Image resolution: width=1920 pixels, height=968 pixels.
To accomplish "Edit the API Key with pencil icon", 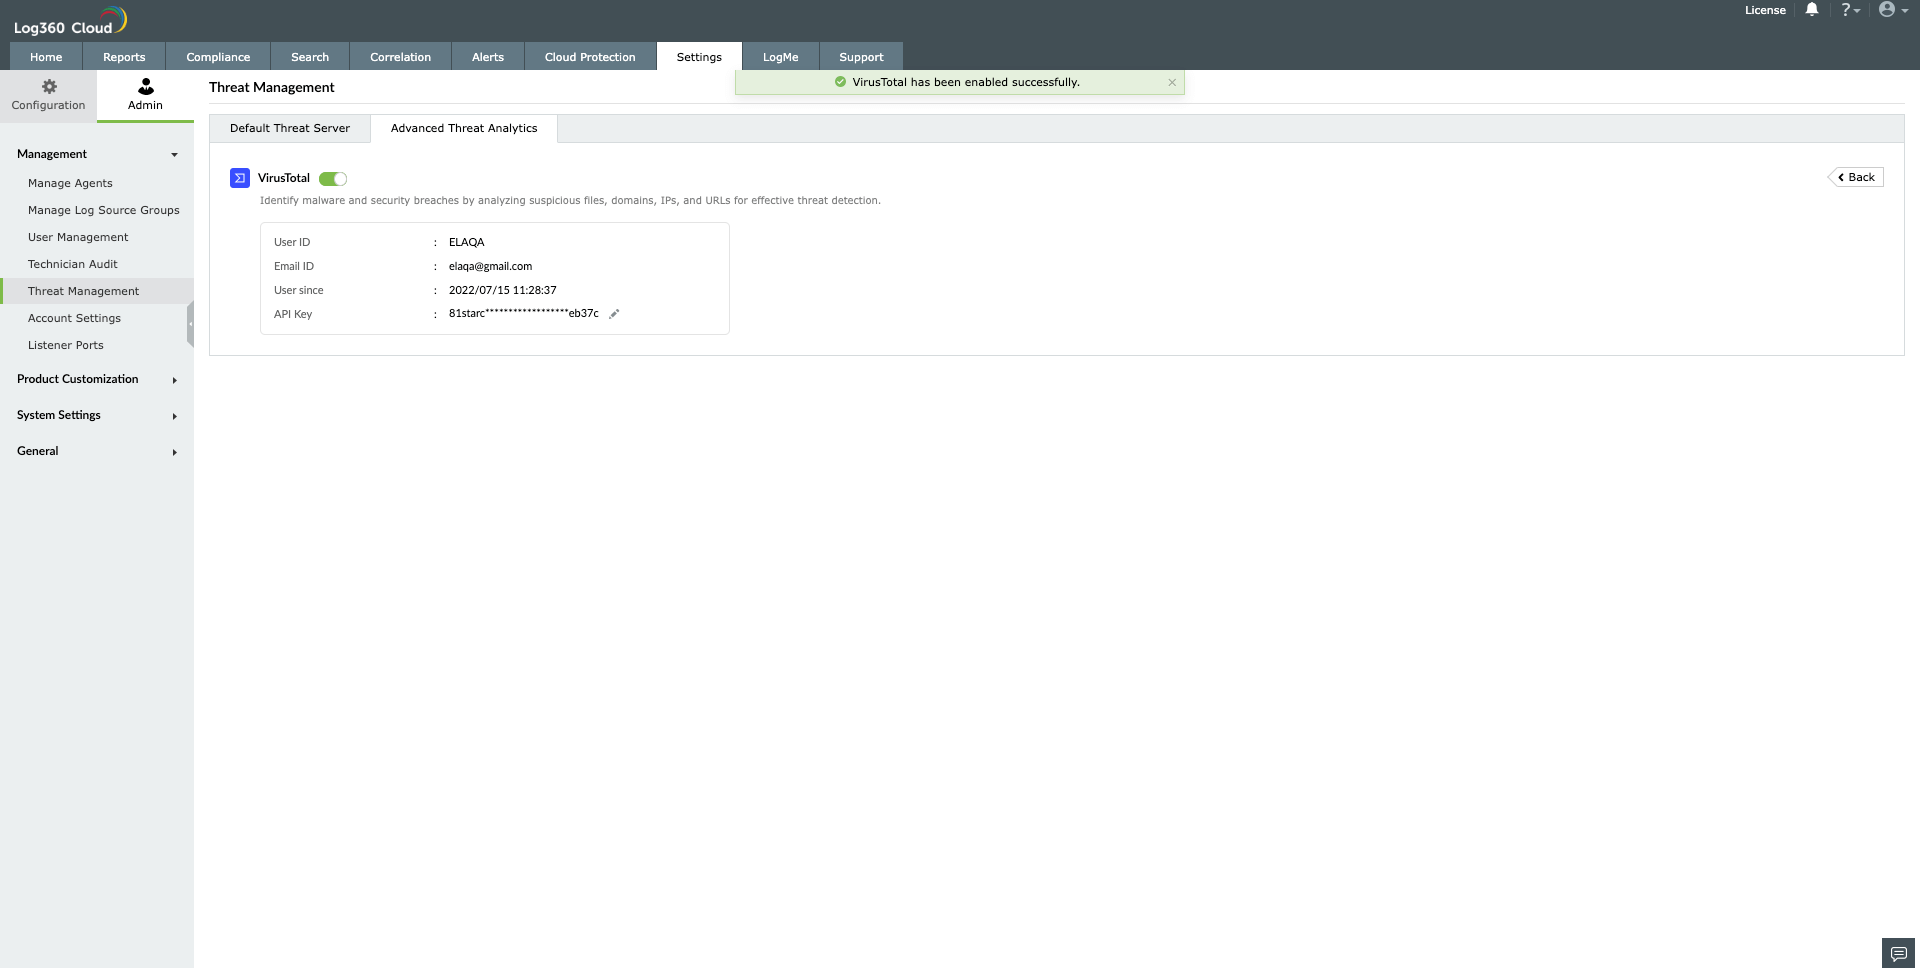I will [614, 314].
